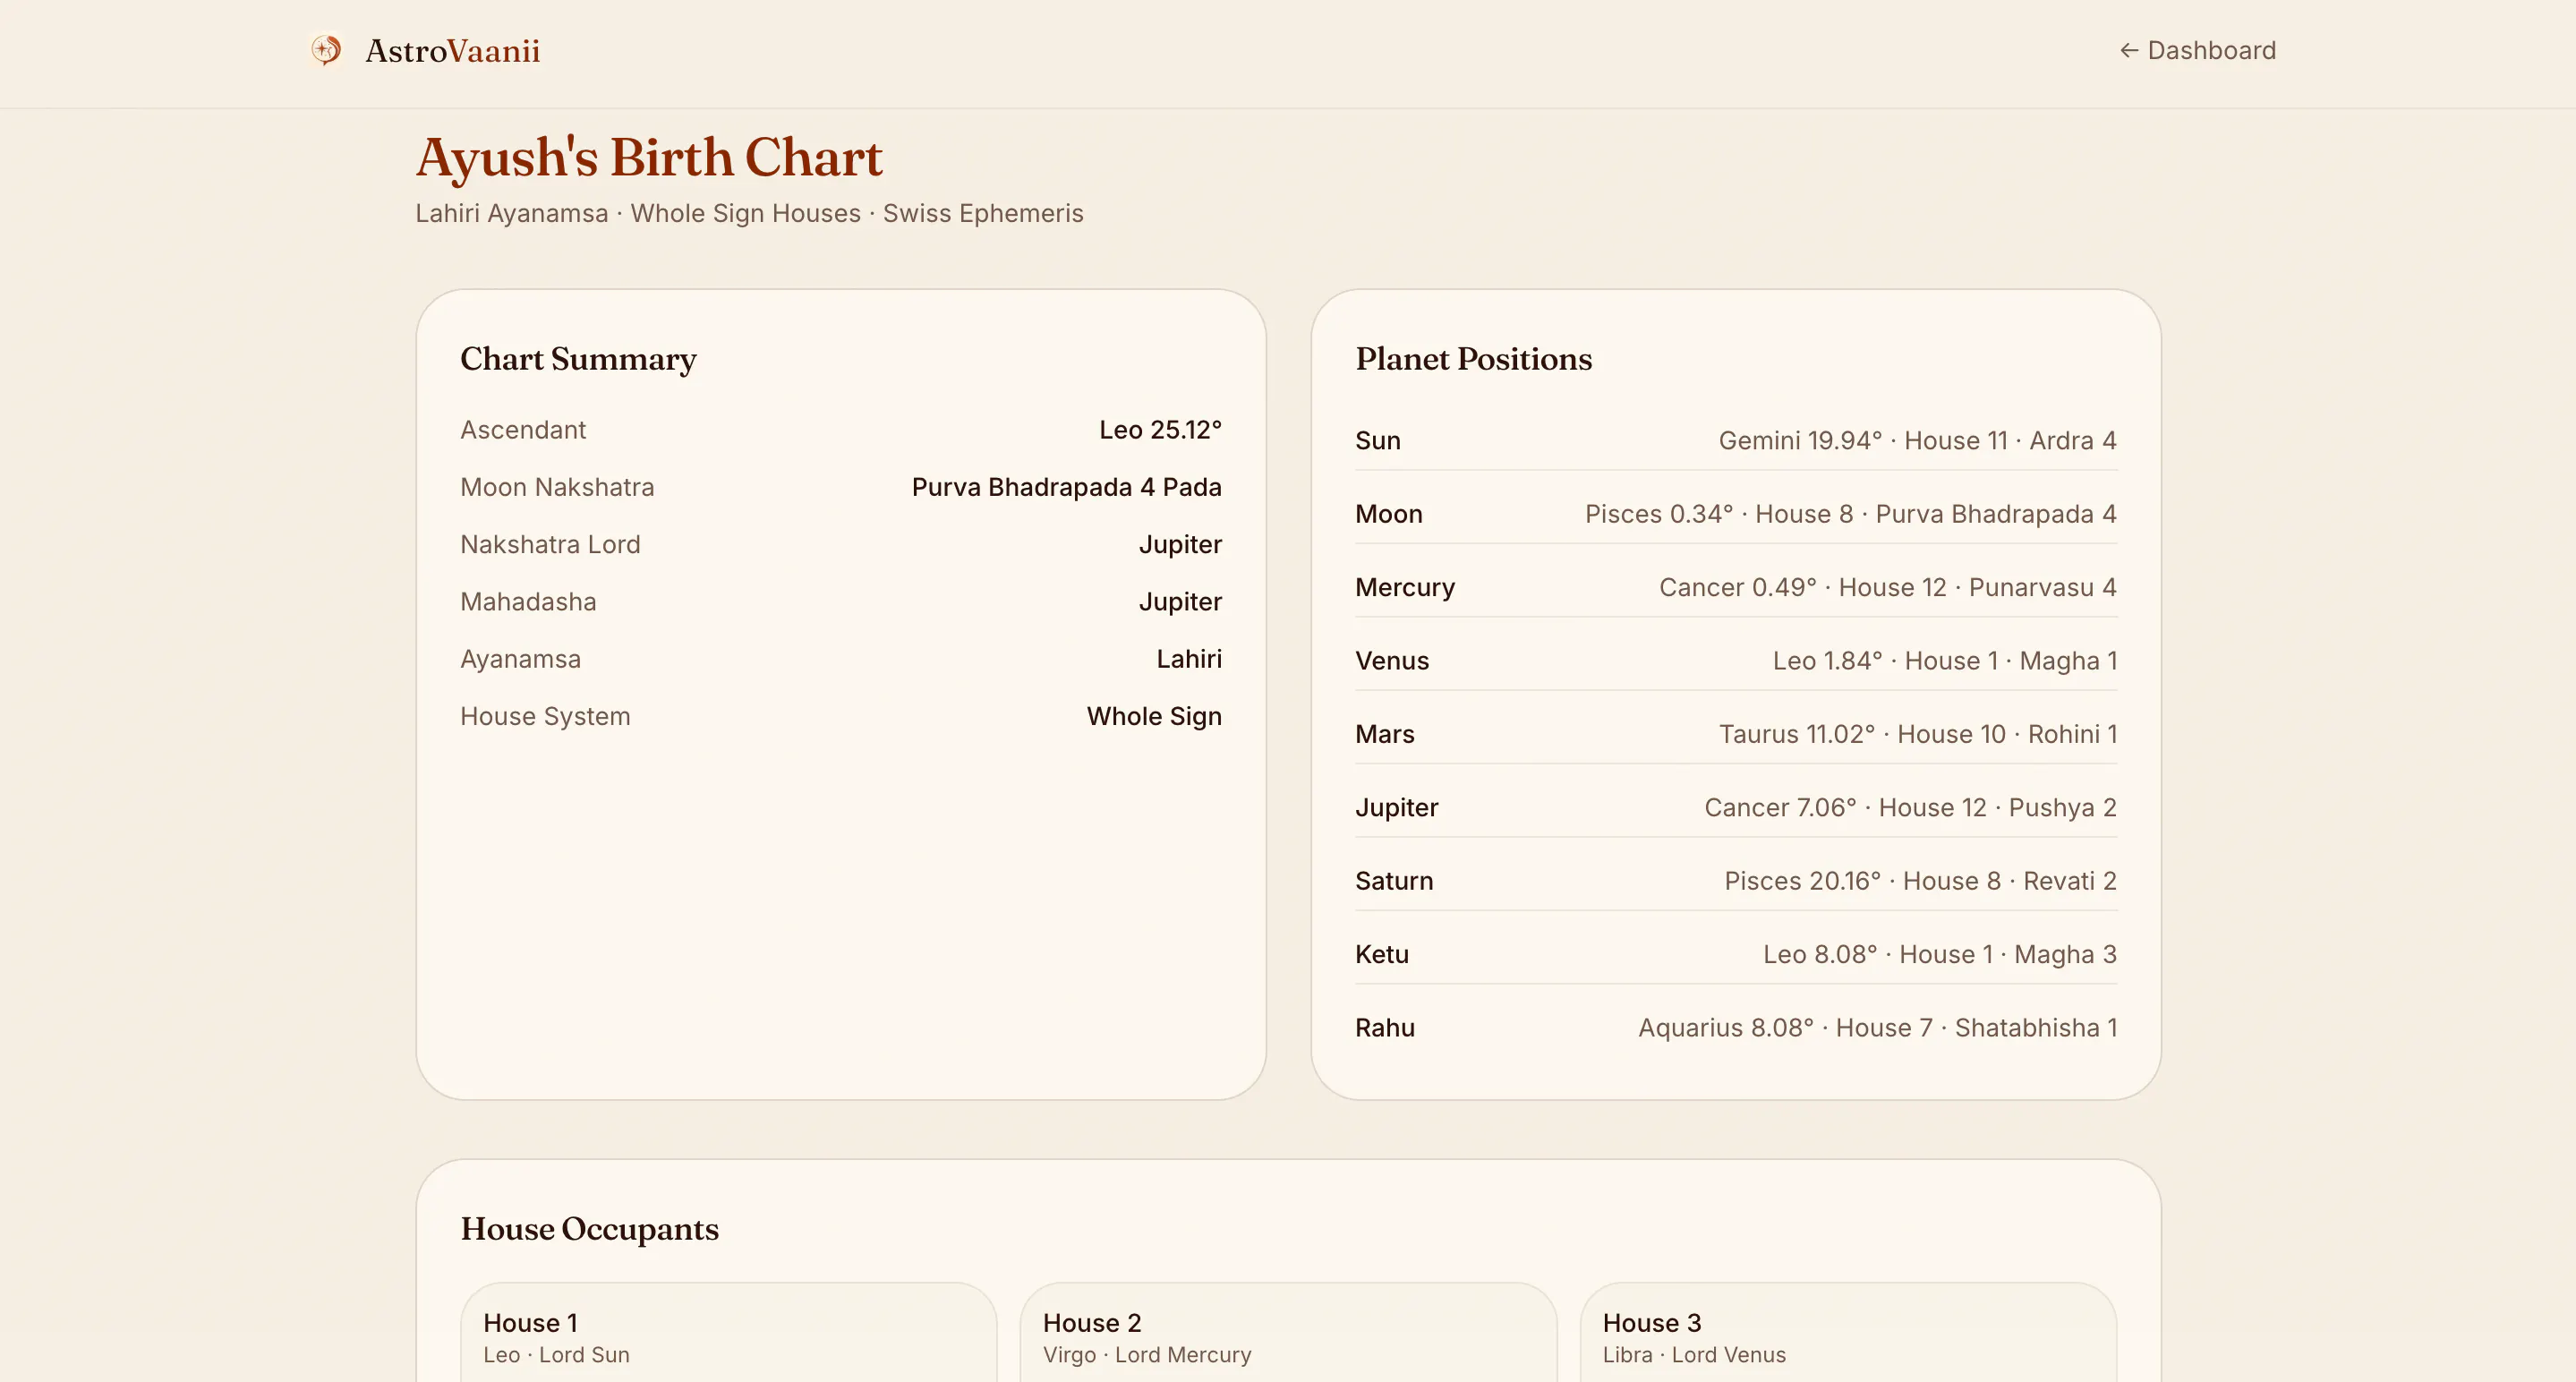Click the Ascendant label
The width and height of the screenshot is (2576, 1382).
(x=523, y=430)
